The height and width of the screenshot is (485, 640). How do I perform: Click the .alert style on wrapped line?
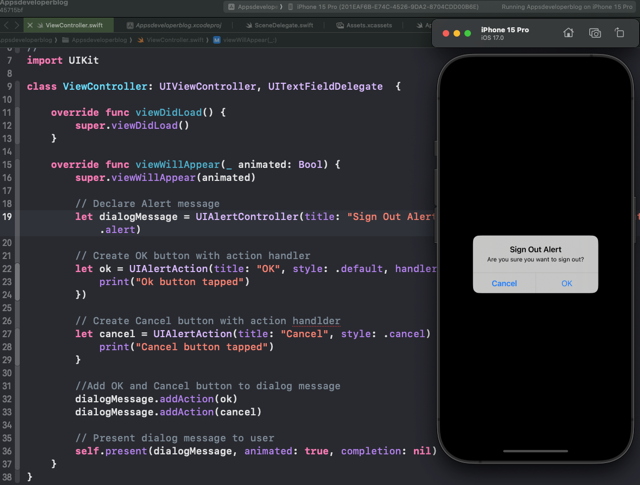coord(117,230)
